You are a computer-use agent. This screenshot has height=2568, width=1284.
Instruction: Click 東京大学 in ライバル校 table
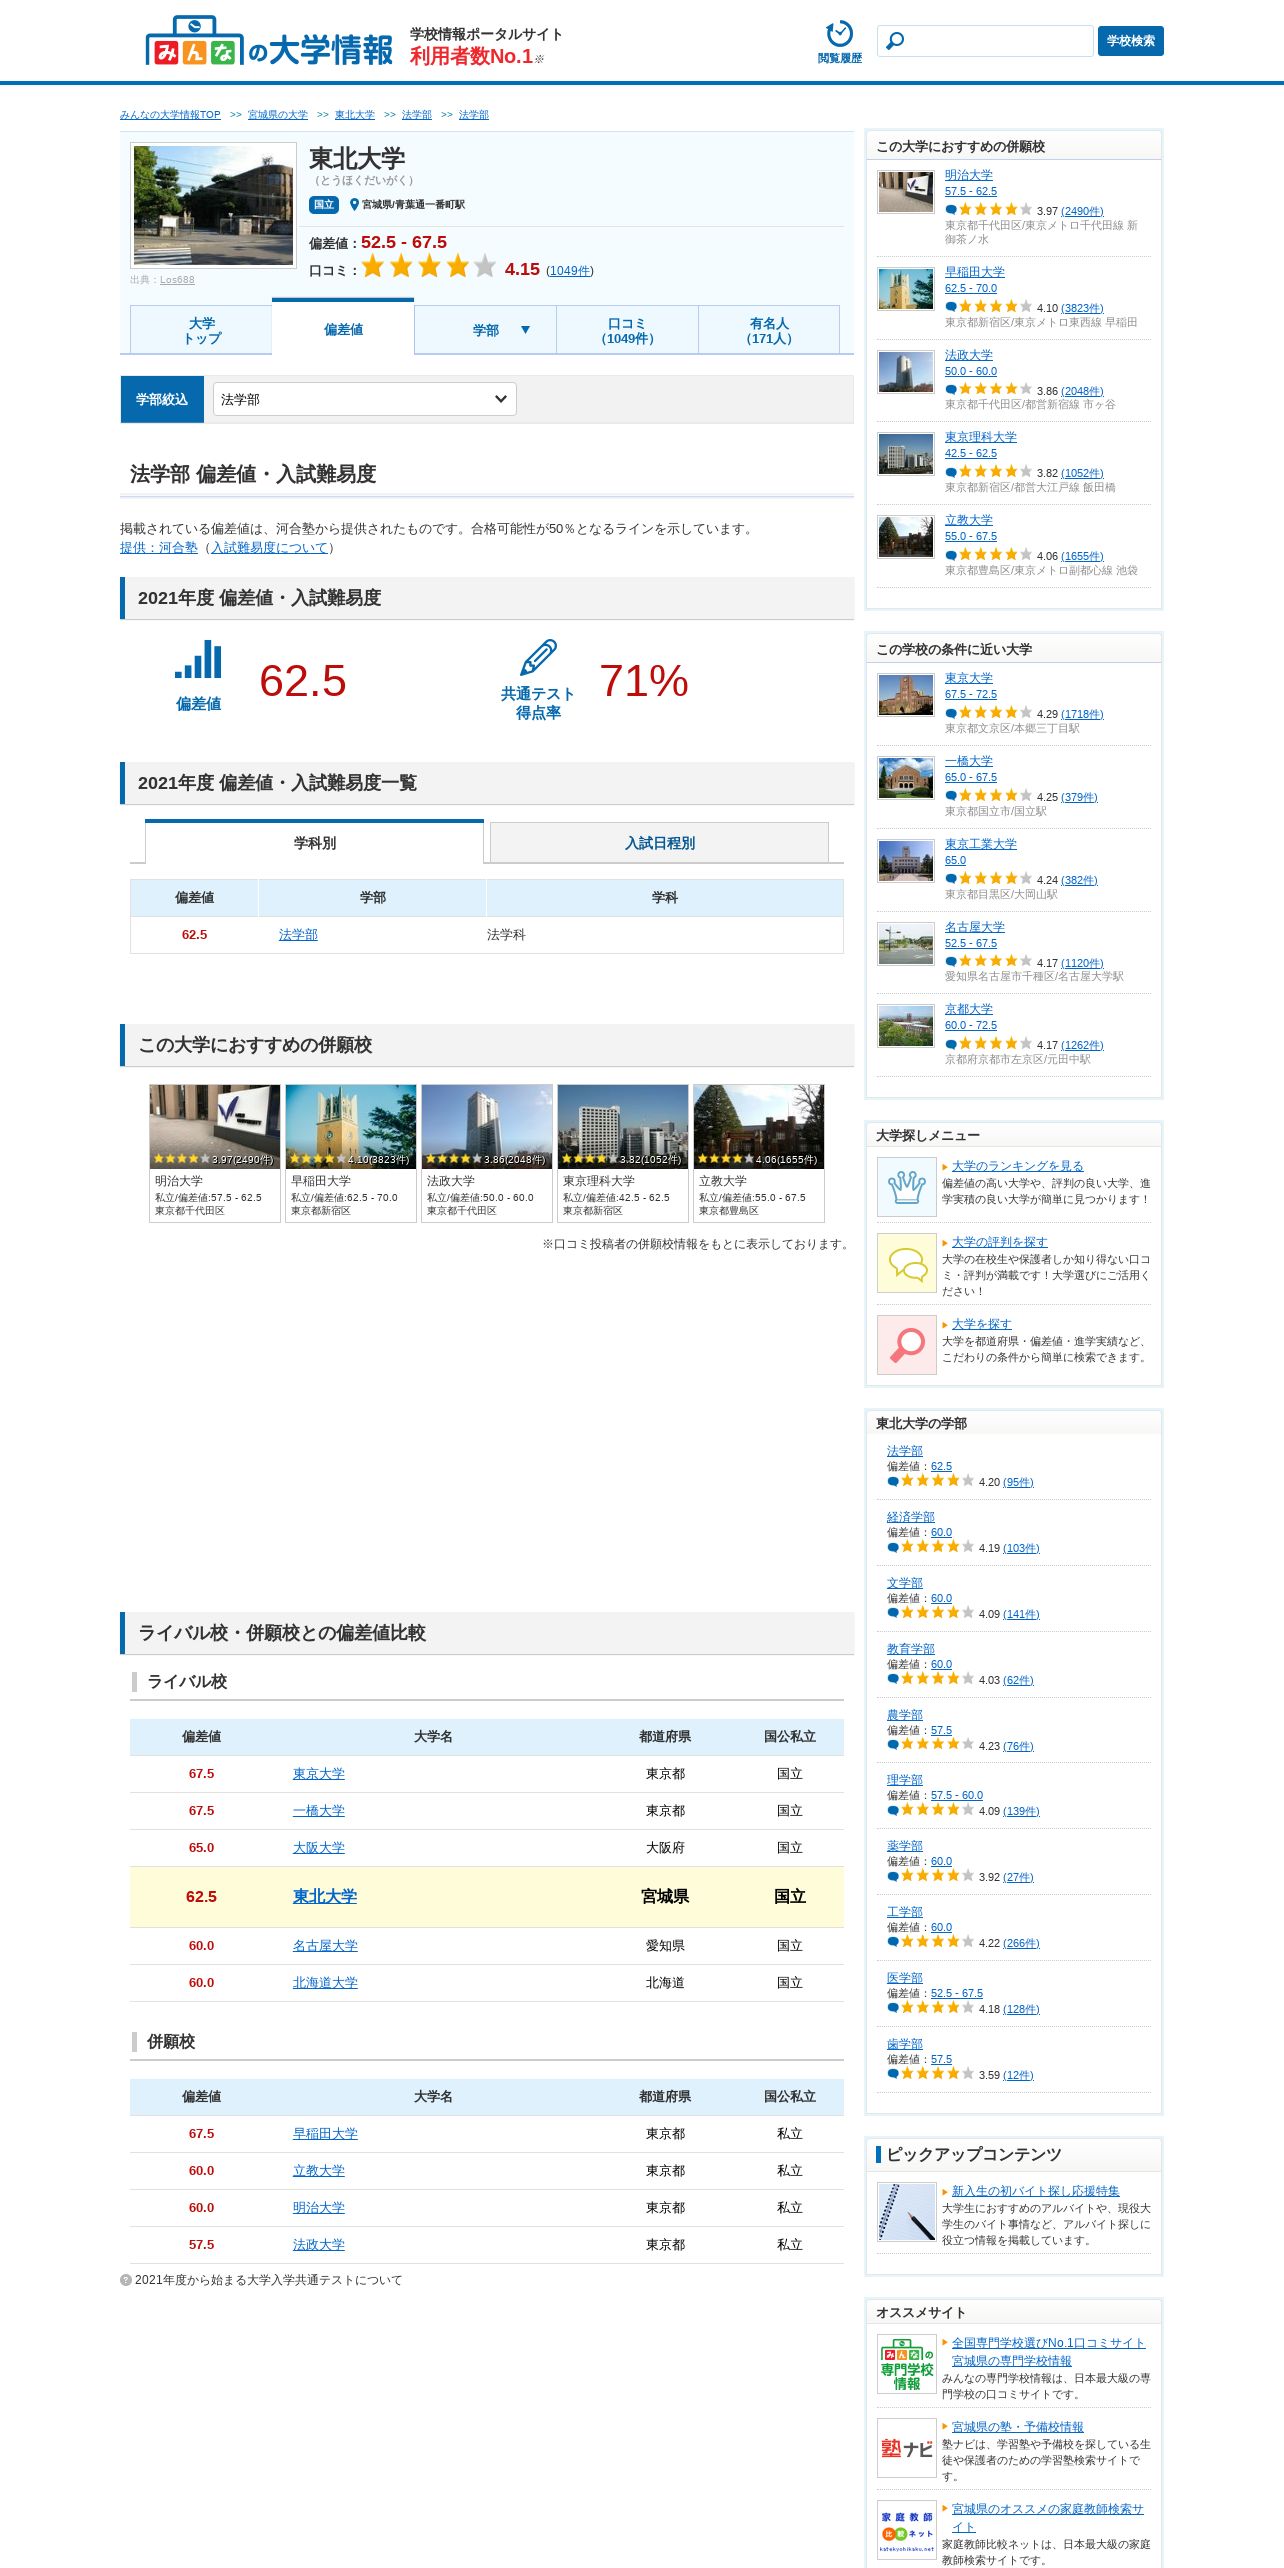[318, 1773]
